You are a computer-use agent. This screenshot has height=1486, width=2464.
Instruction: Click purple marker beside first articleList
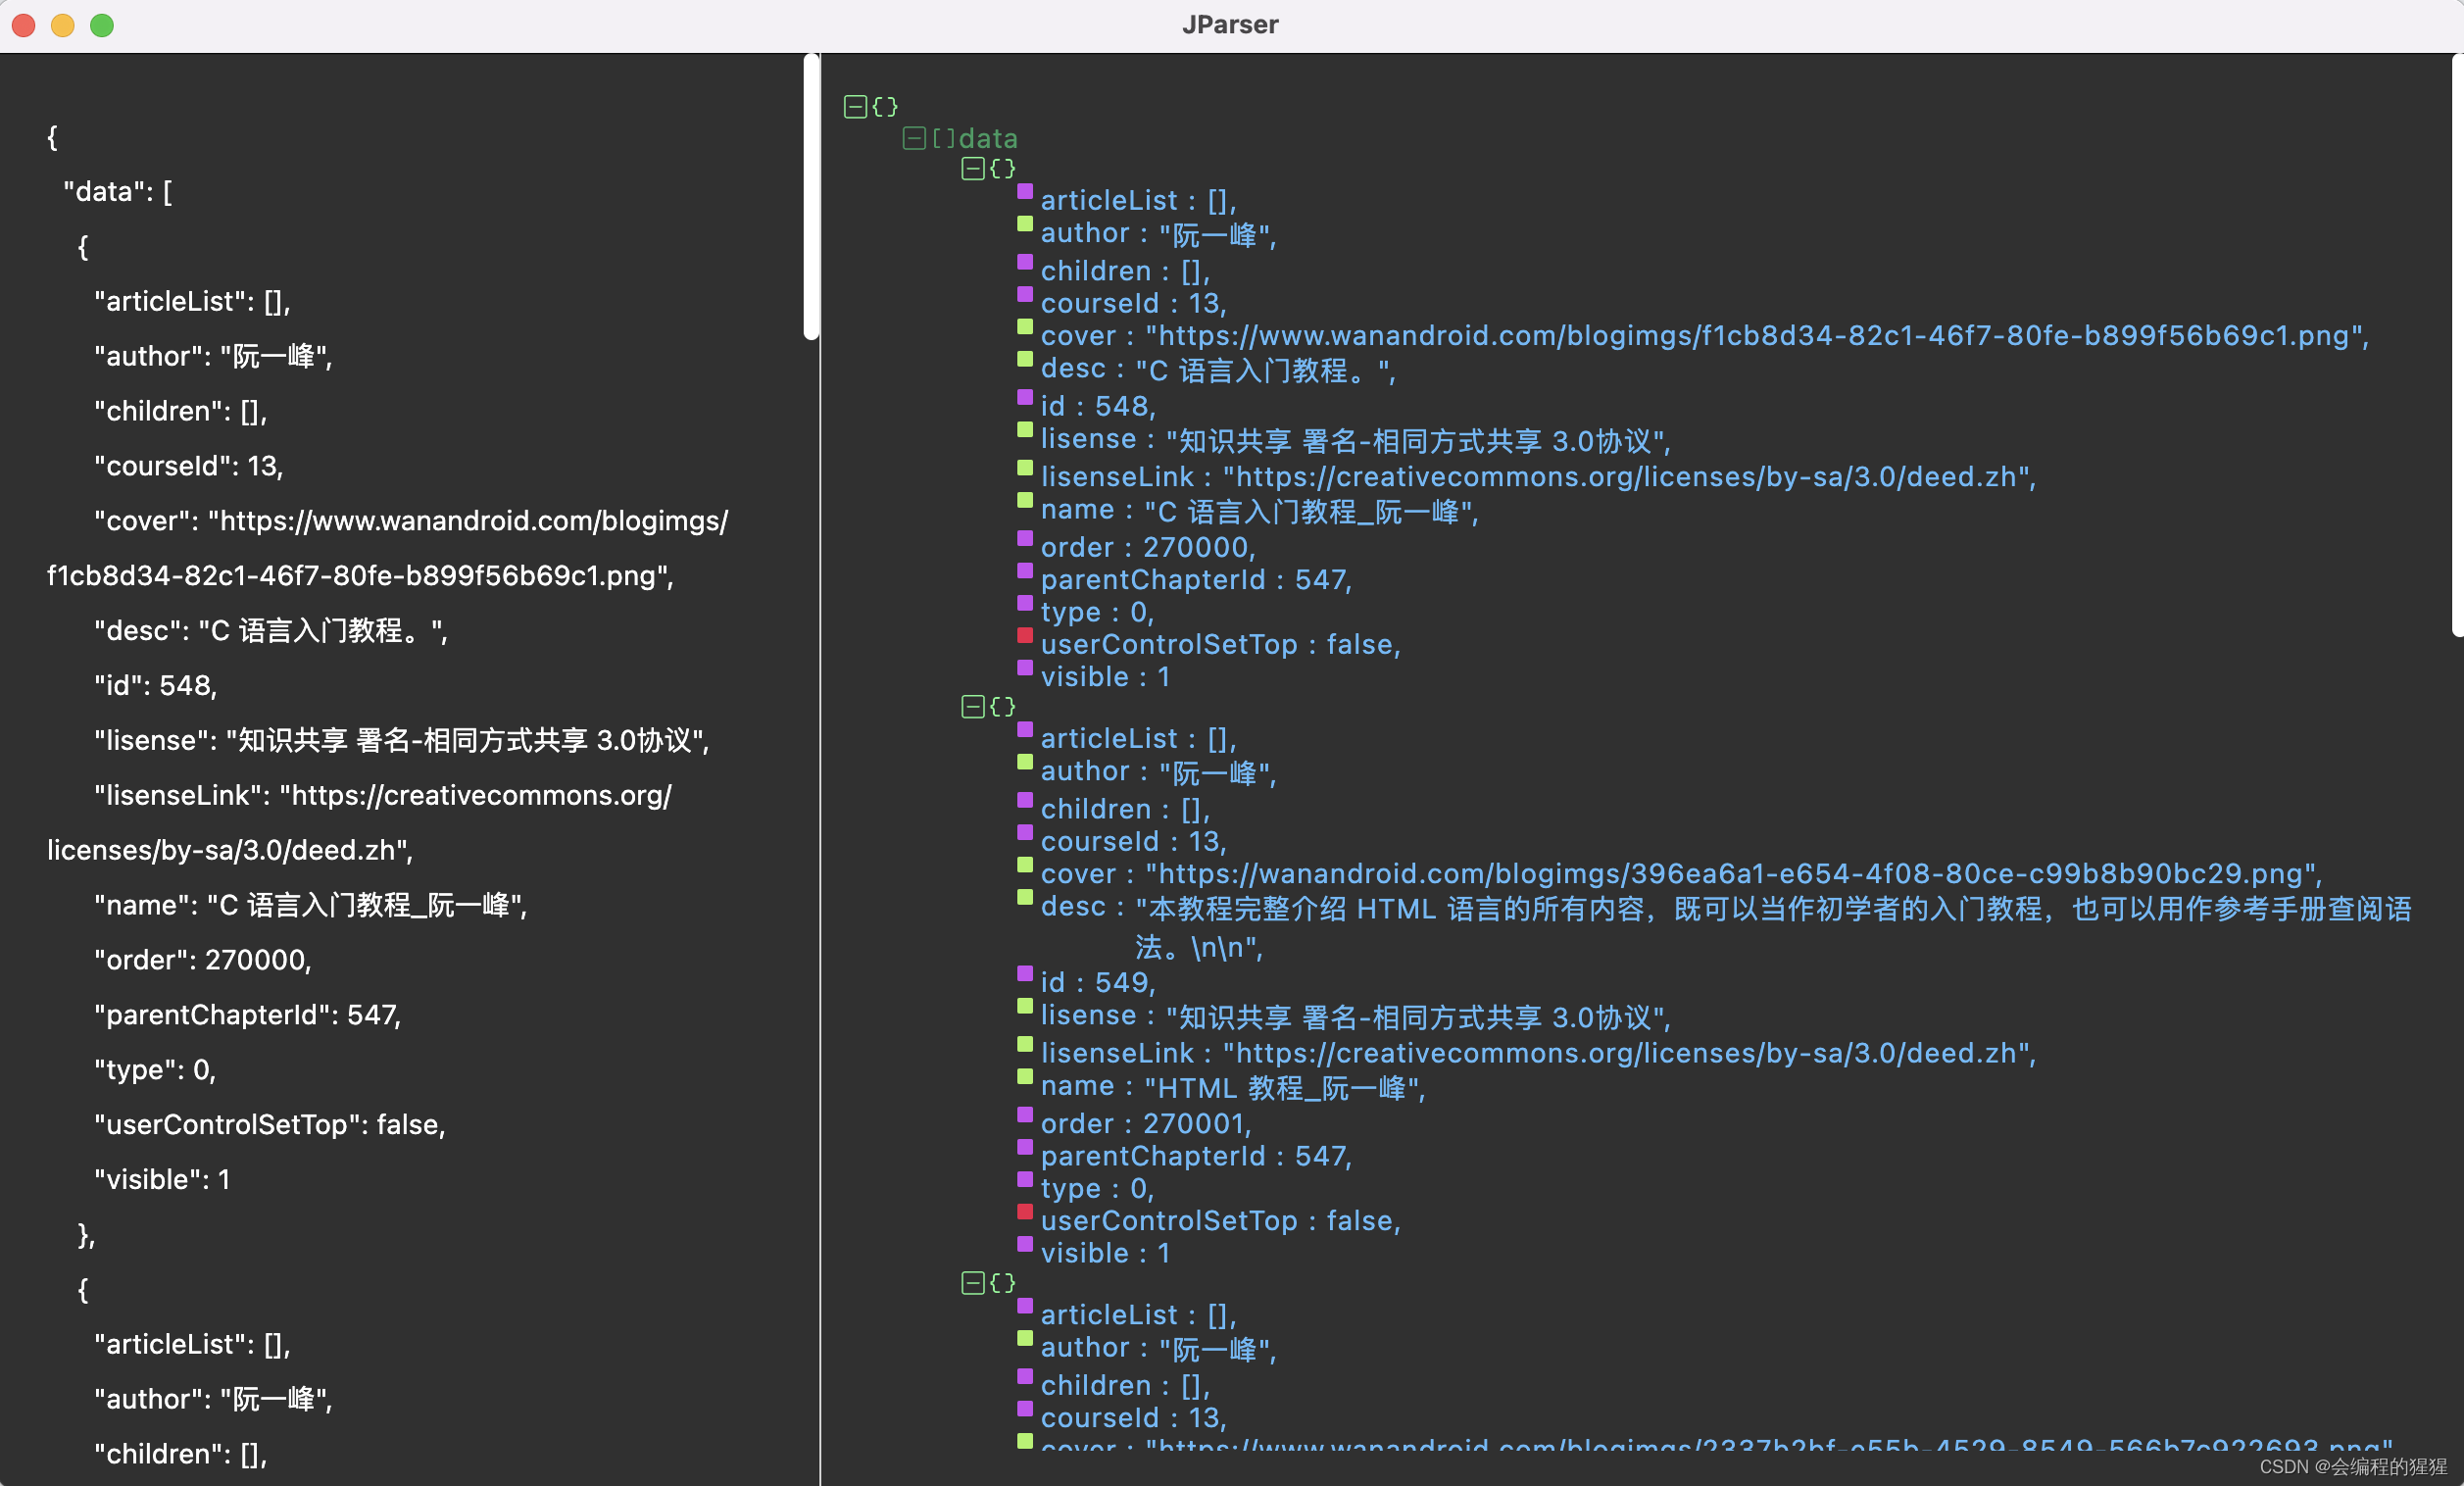pyautogui.click(x=1024, y=191)
